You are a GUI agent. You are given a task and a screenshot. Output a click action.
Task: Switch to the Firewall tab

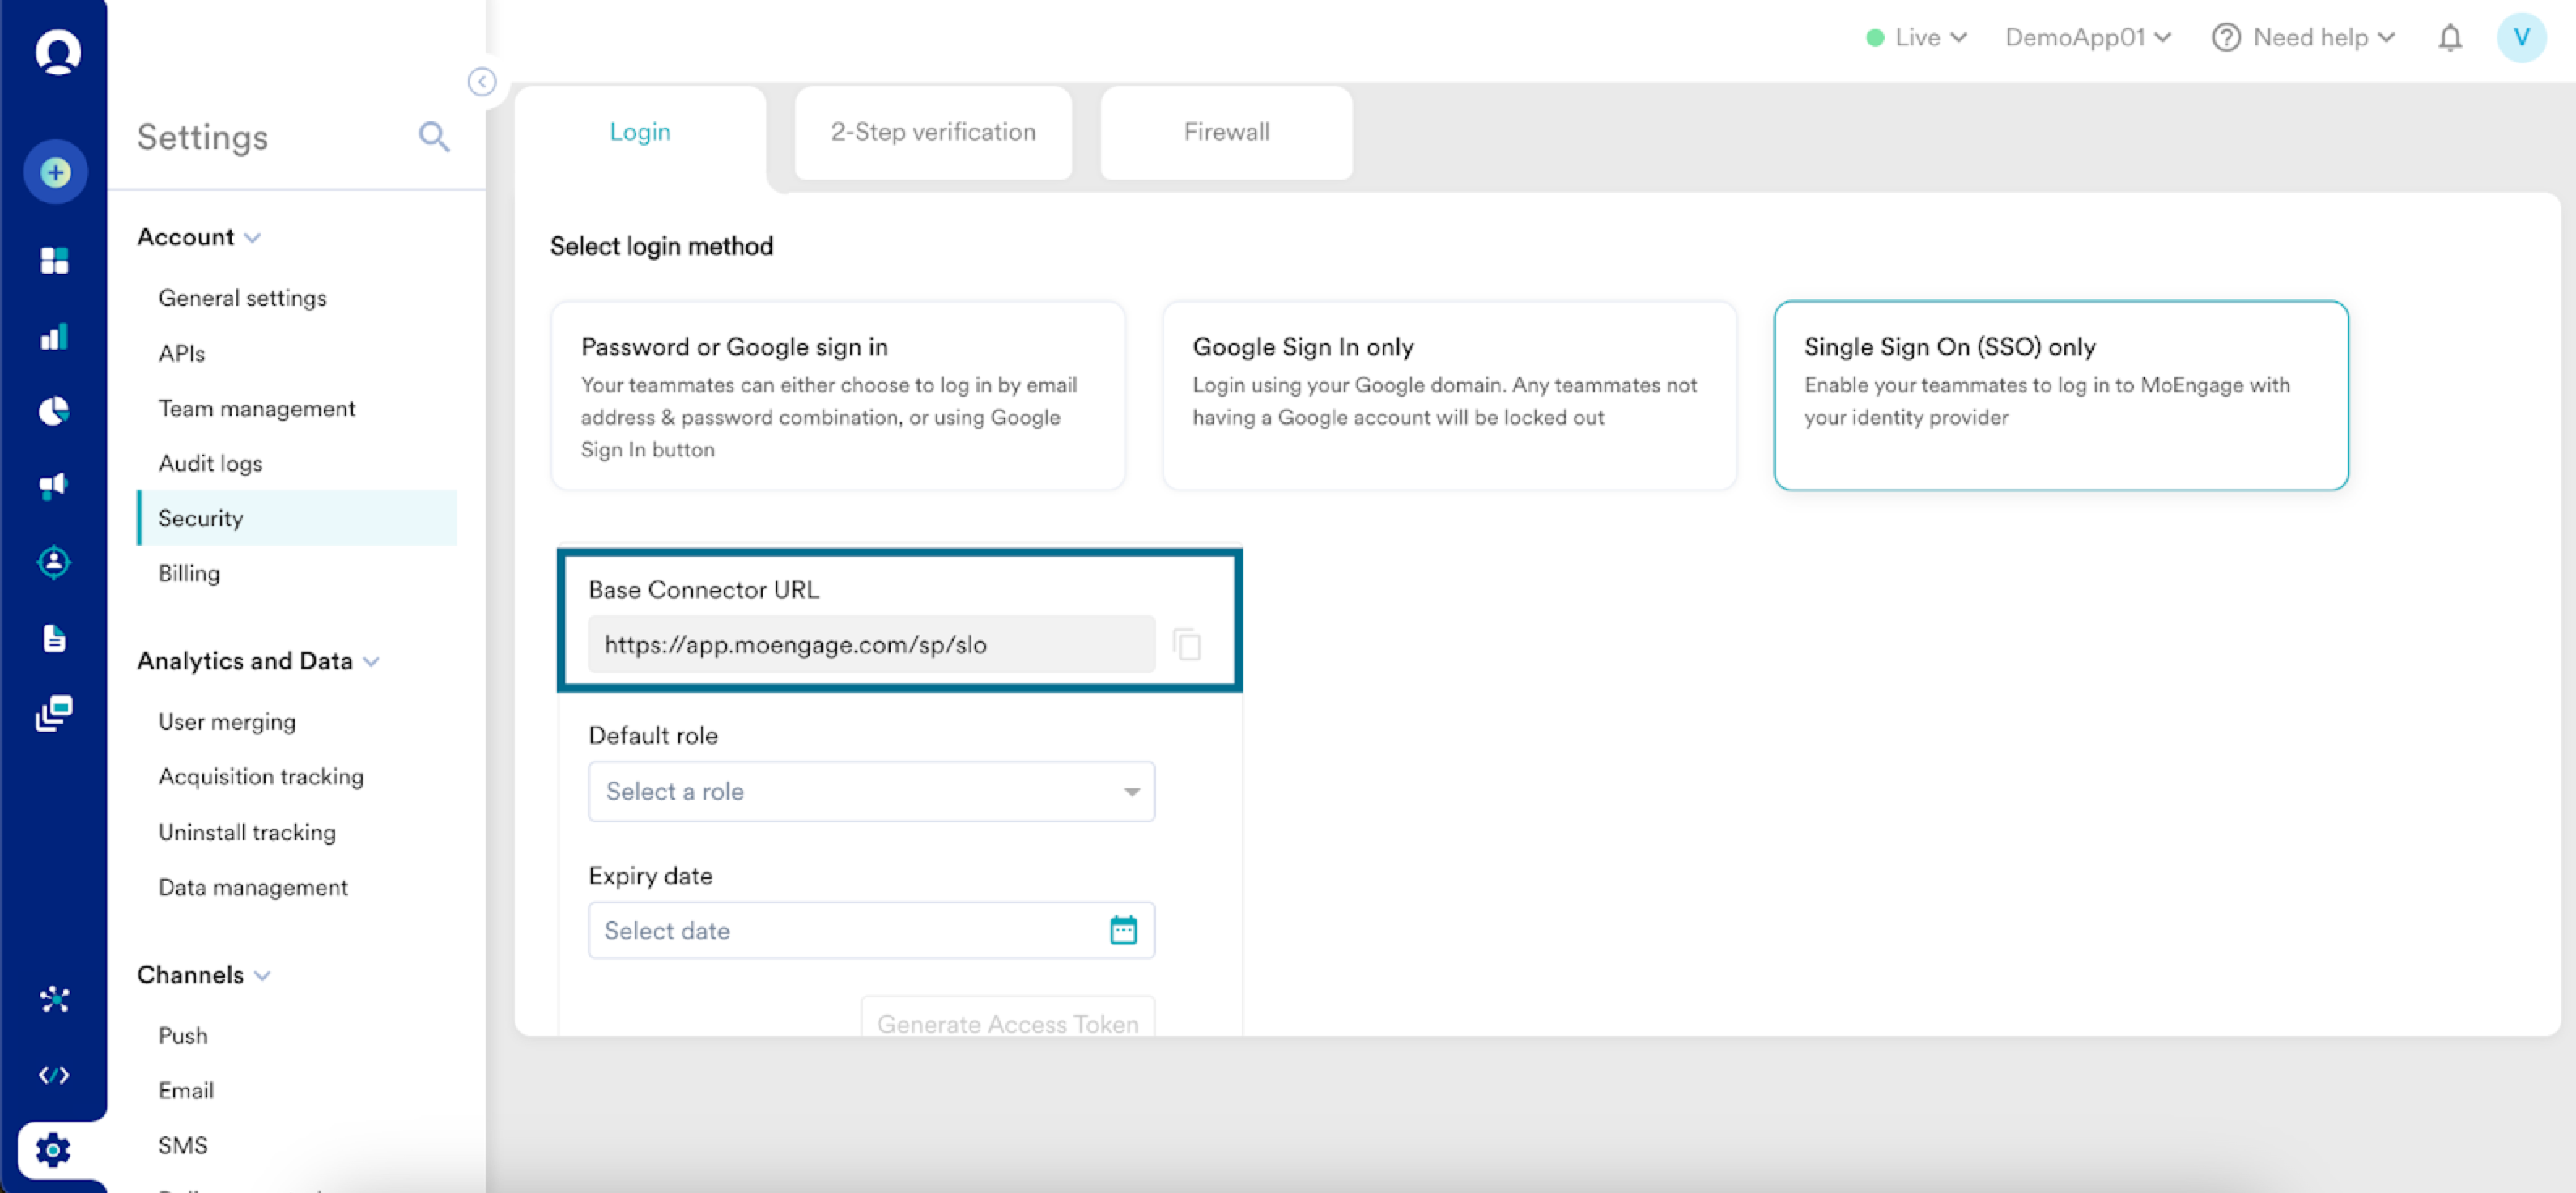[x=1226, y=132]
